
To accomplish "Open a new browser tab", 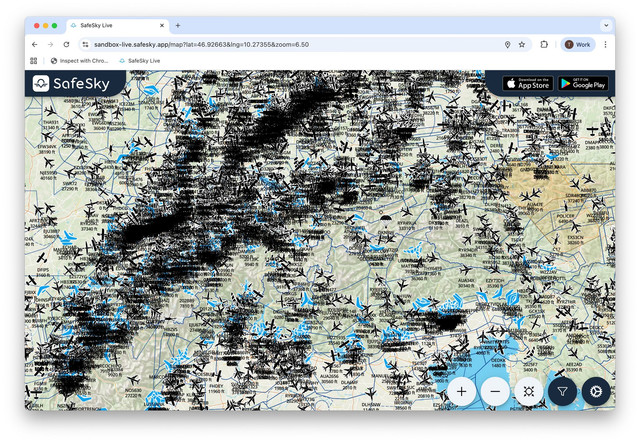I will point(178,25).
